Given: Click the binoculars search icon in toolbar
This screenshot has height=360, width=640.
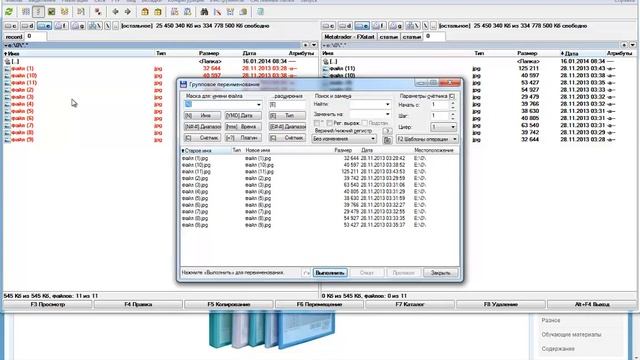Looking at the screenshot, I should click(x=204, y=12).
